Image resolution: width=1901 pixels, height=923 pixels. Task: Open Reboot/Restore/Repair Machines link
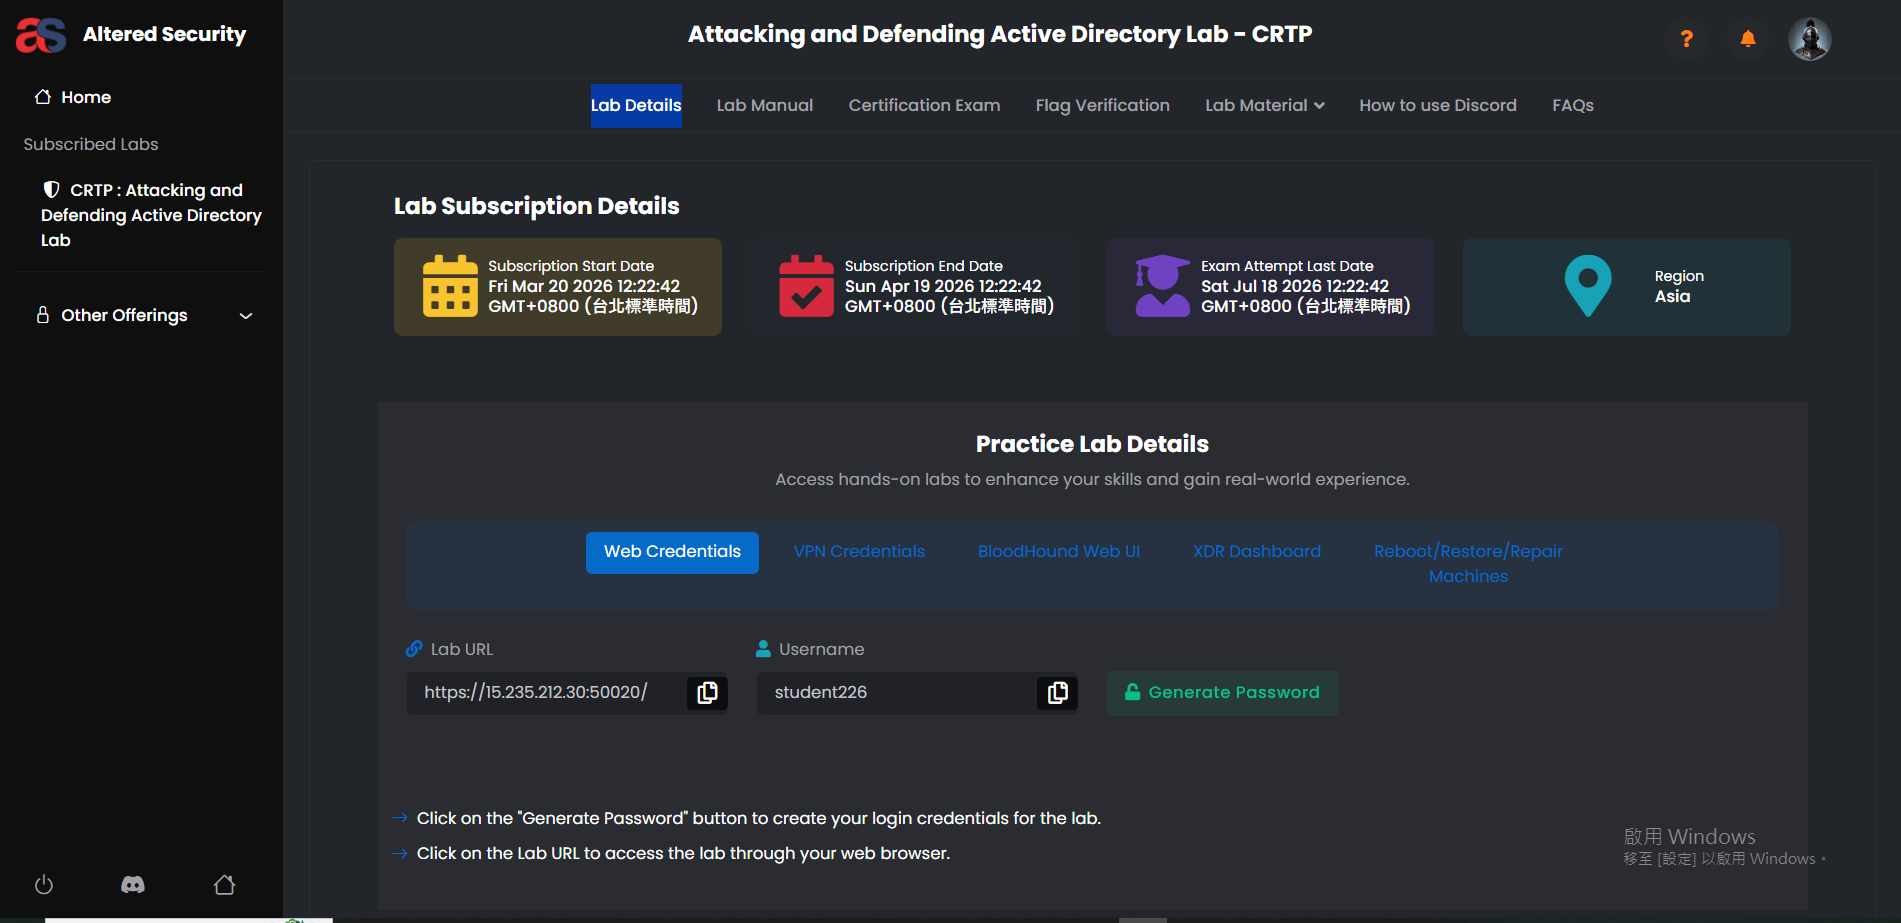(x=1467, y=564)
